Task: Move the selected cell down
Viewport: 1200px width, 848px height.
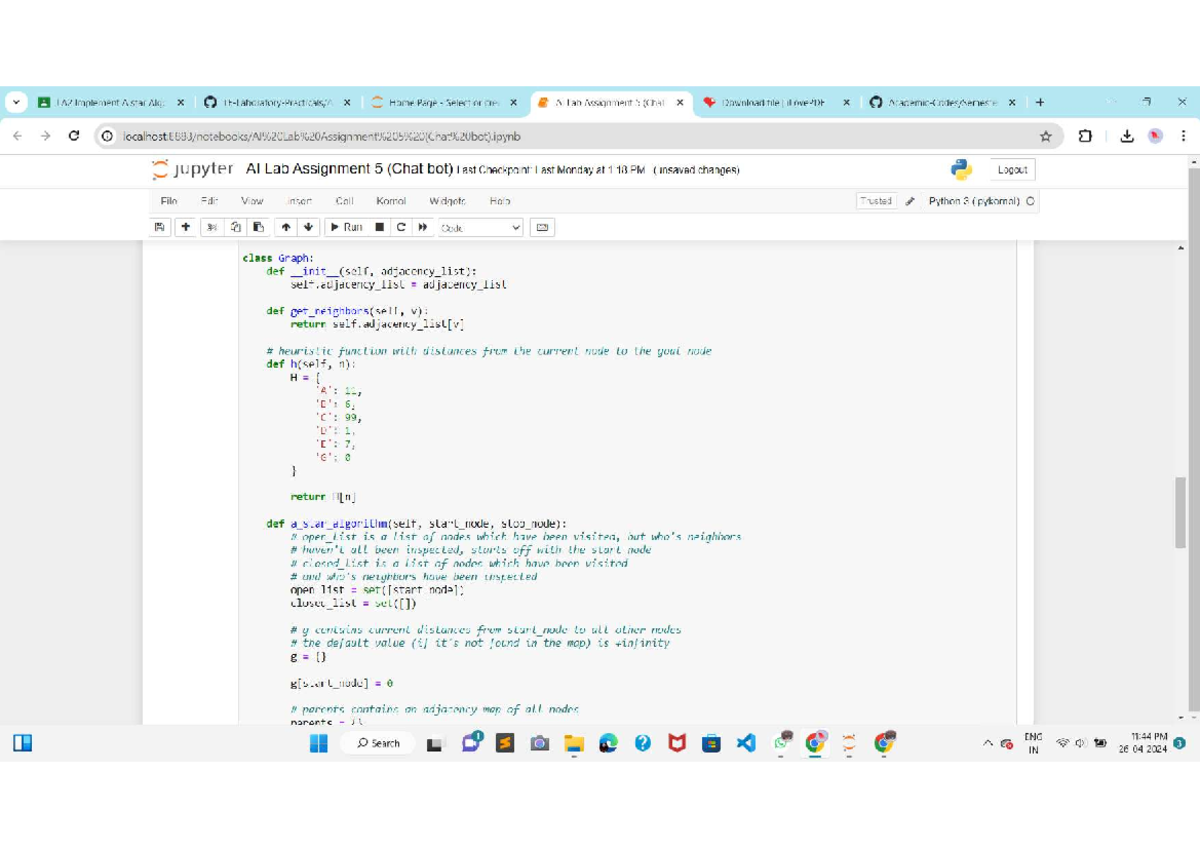Action: click(308, 227)
